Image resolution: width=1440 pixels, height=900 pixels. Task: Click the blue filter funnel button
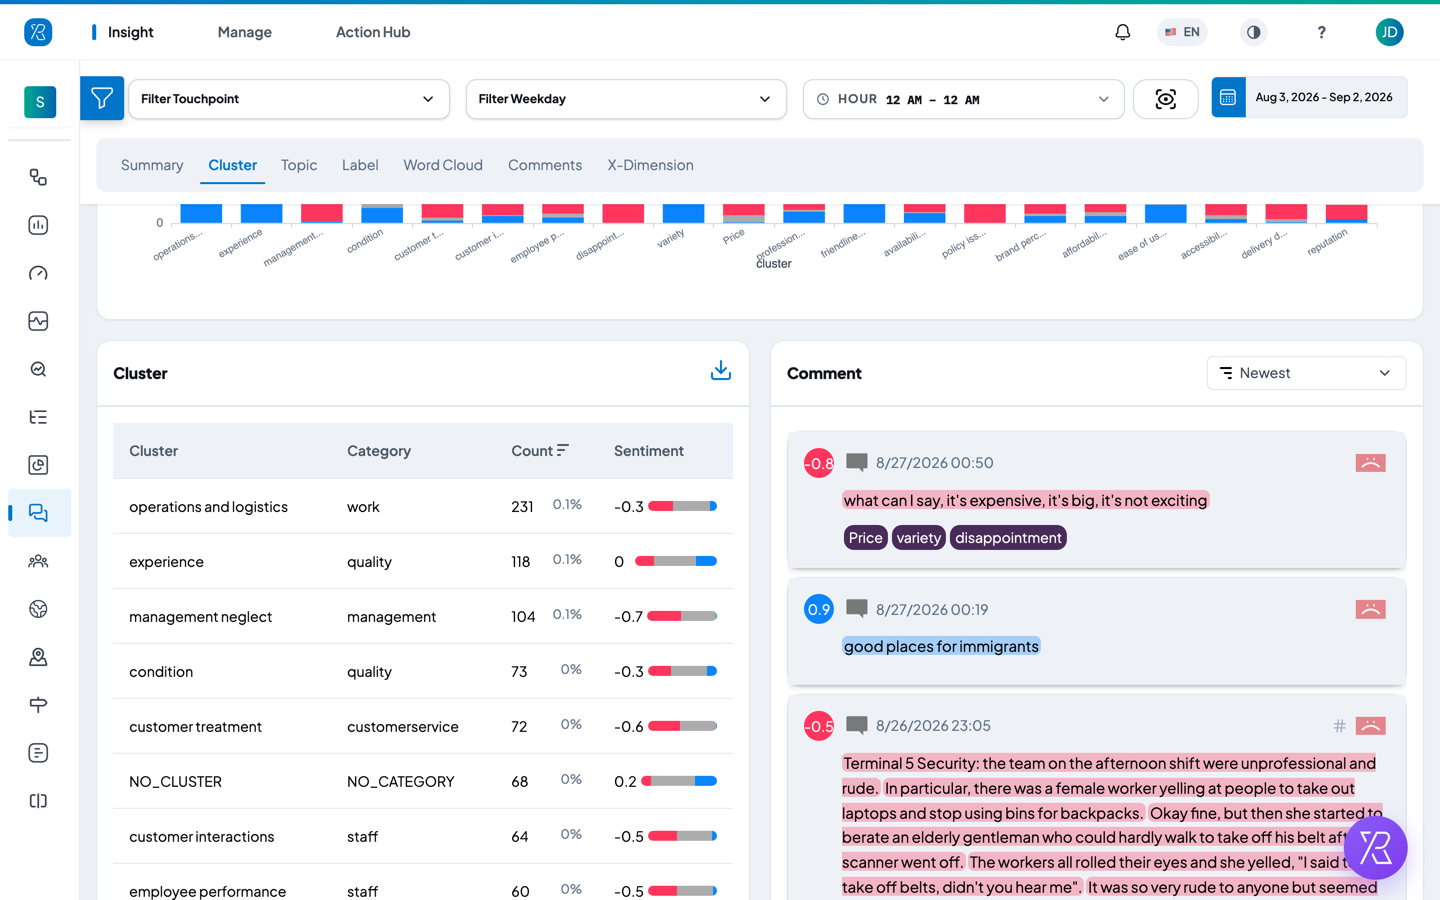[102, 98]
